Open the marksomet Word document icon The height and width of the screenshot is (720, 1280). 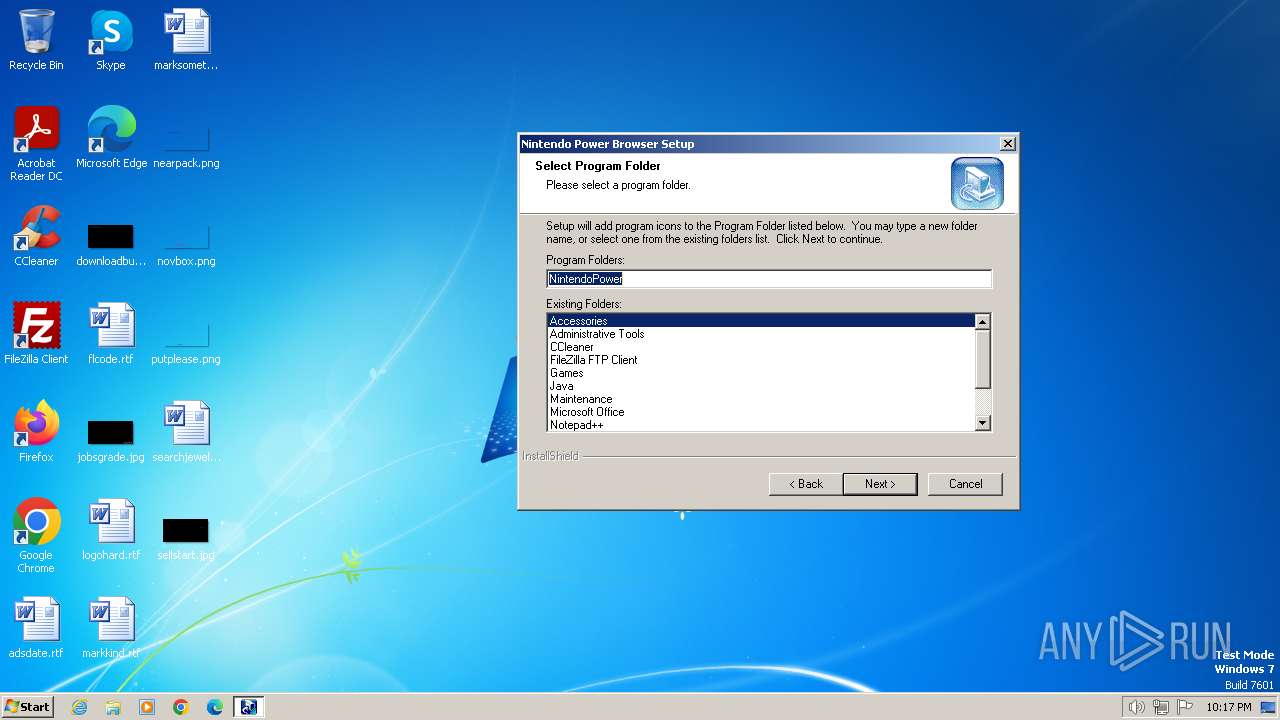pyautogui.click(x=186, y=40)
